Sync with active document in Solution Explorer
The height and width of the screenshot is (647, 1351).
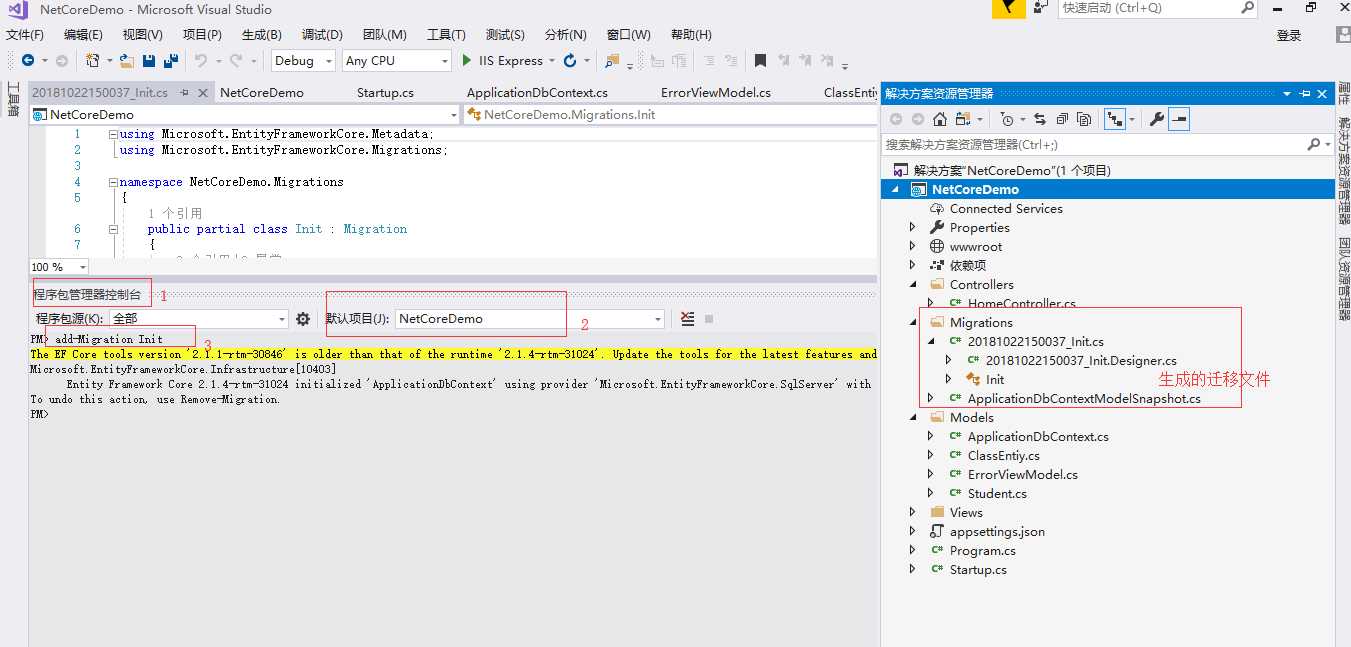[x=1040, y=120]
